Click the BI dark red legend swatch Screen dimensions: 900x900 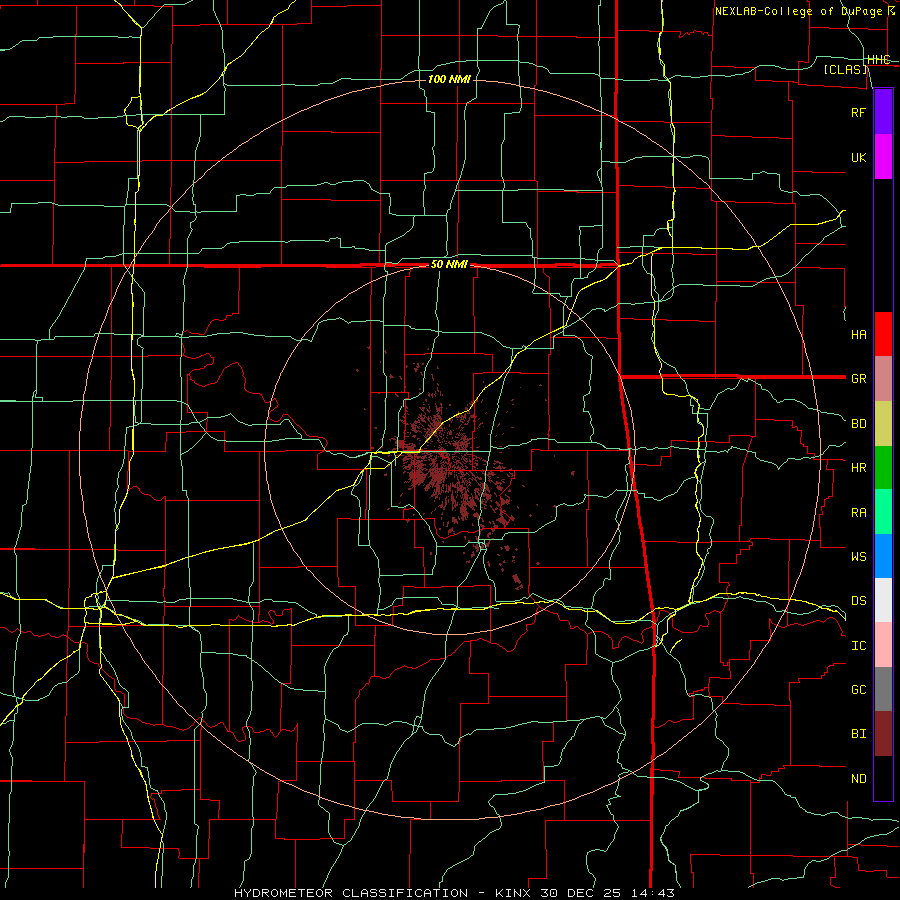(x=883, y=734)
